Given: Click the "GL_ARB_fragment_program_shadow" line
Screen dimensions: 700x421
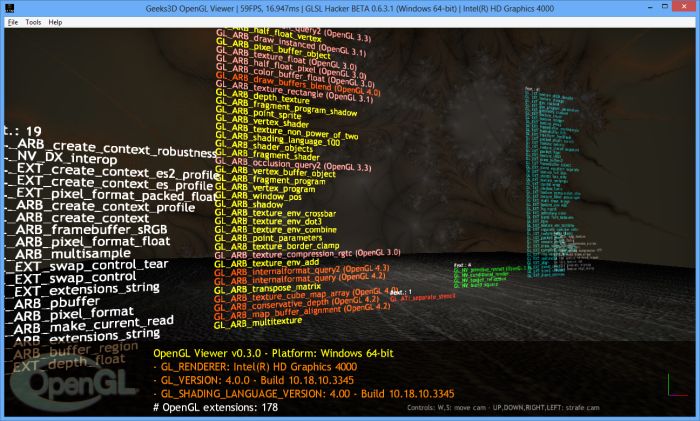Looking at the screenshot, I should 286,107.
